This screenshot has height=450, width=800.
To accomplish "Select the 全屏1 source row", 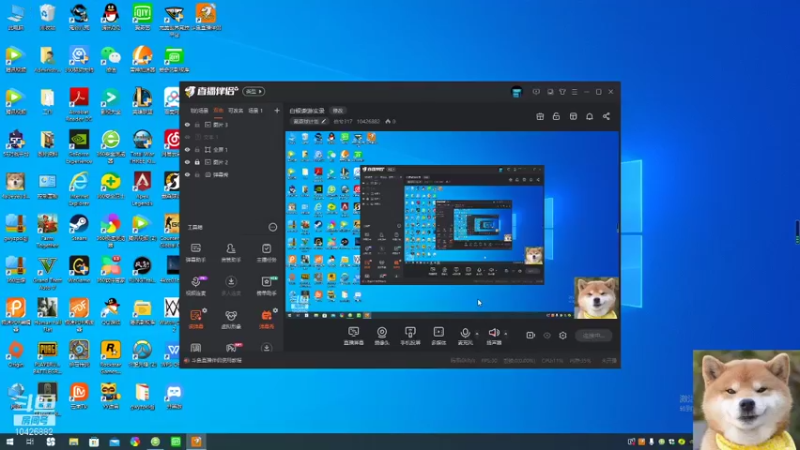I will (x=232, y=149).
